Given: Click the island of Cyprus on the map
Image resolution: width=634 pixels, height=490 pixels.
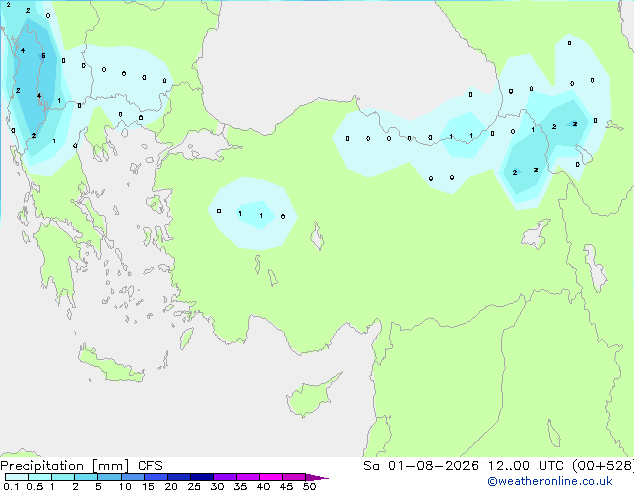Looking at the screenshot, I should [309, 398].
